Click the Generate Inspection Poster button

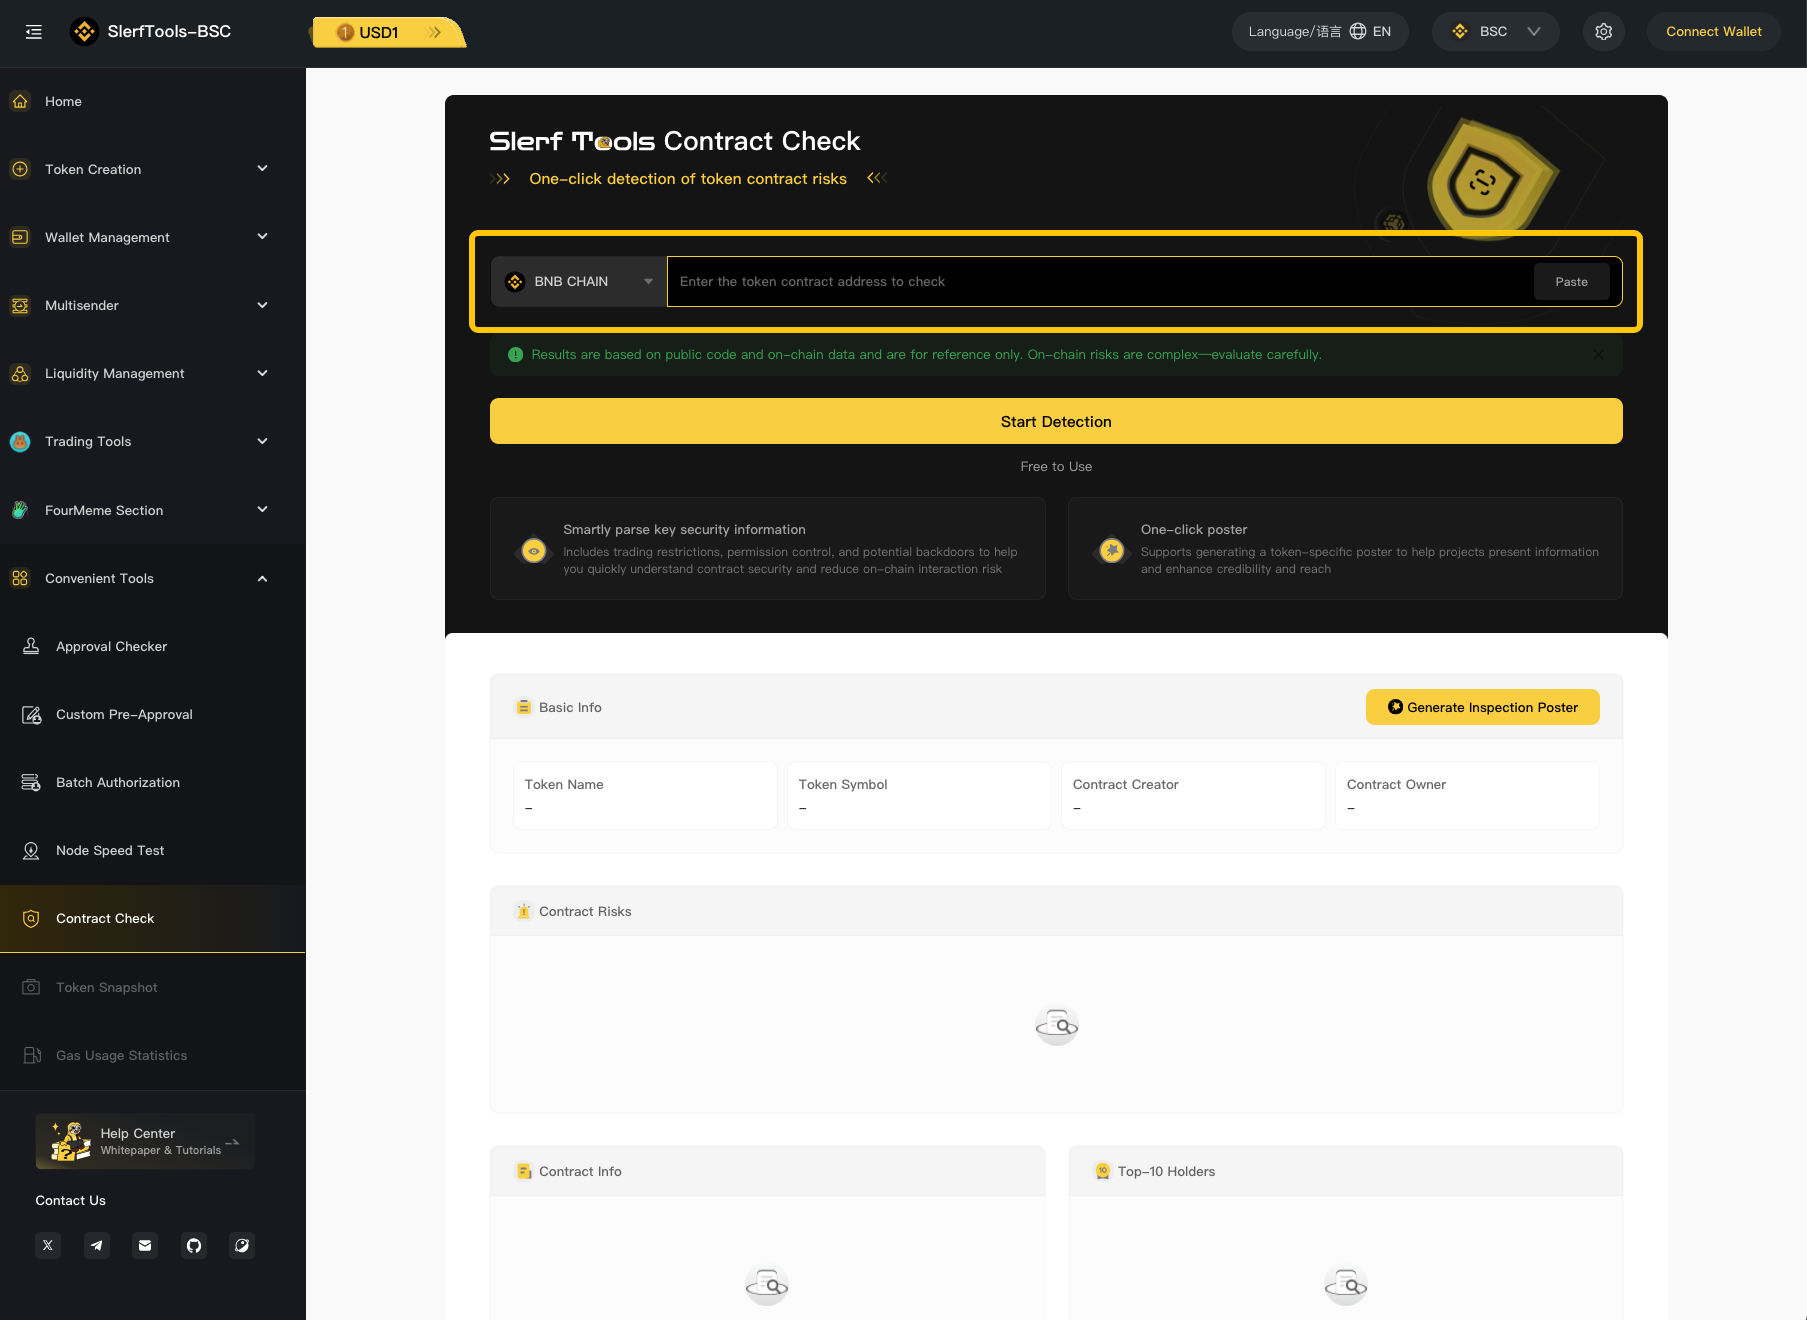1482,707
